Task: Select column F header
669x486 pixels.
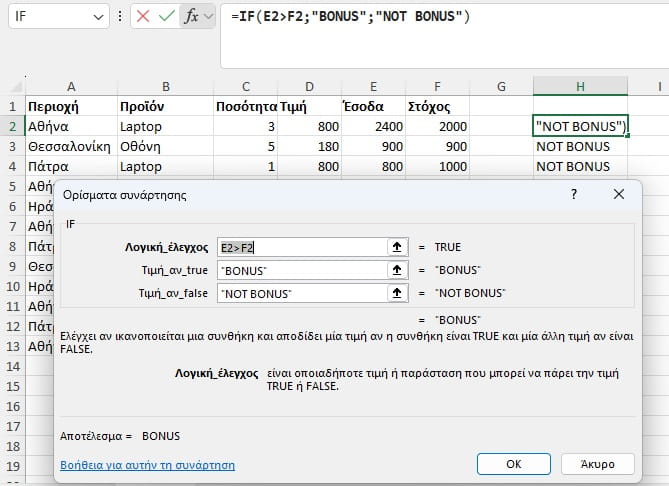Action: click(437, 87)
